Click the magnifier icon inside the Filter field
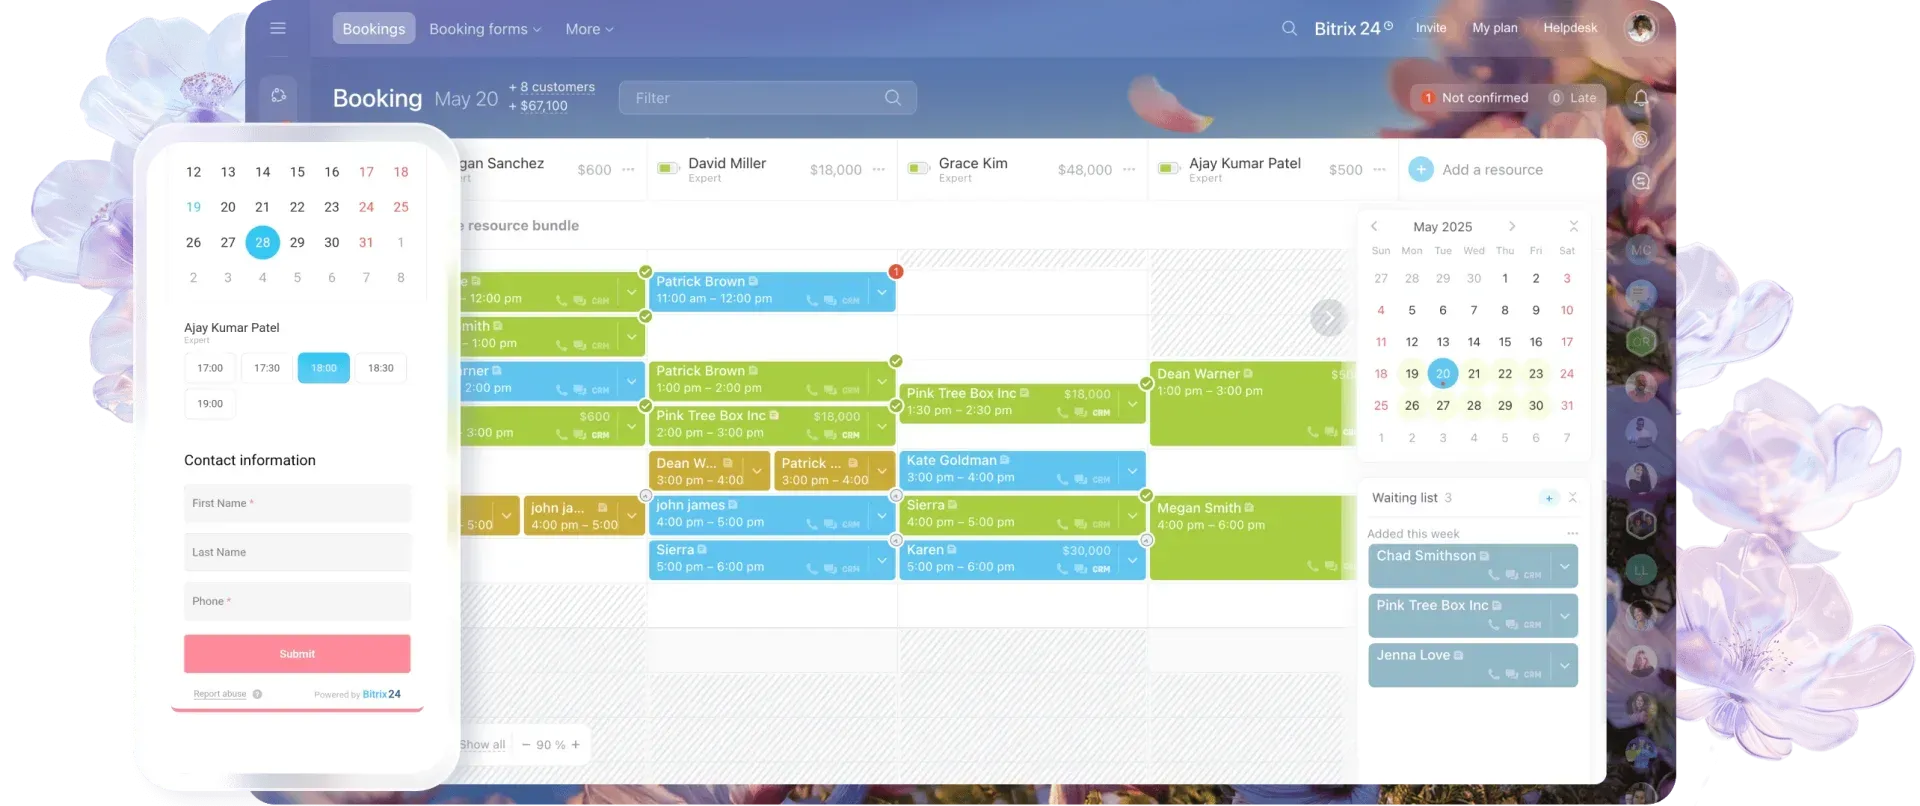The width and height of the screenshot is (1920, 806). click(893, 98)
